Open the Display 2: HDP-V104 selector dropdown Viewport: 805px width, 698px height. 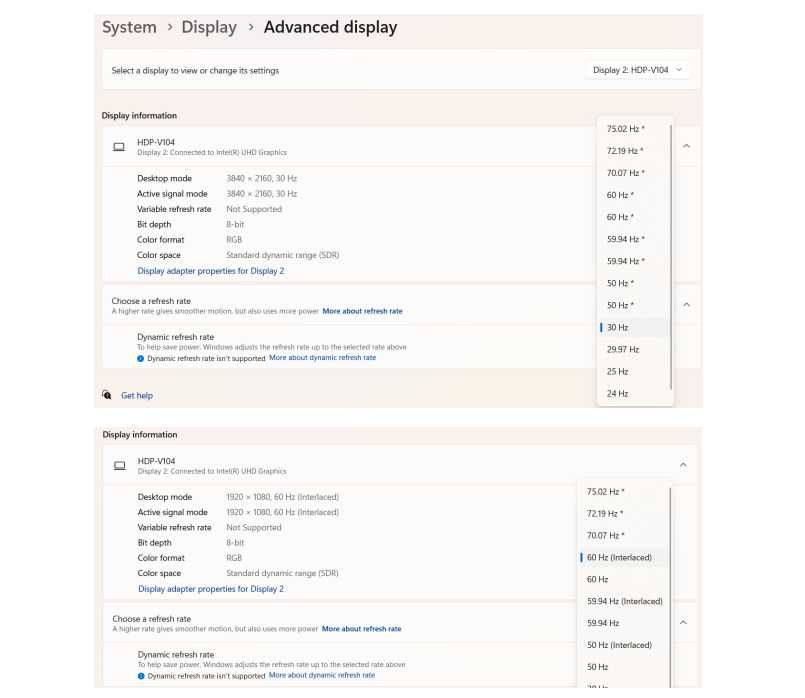pyautogui.click(x=638, y=70)
